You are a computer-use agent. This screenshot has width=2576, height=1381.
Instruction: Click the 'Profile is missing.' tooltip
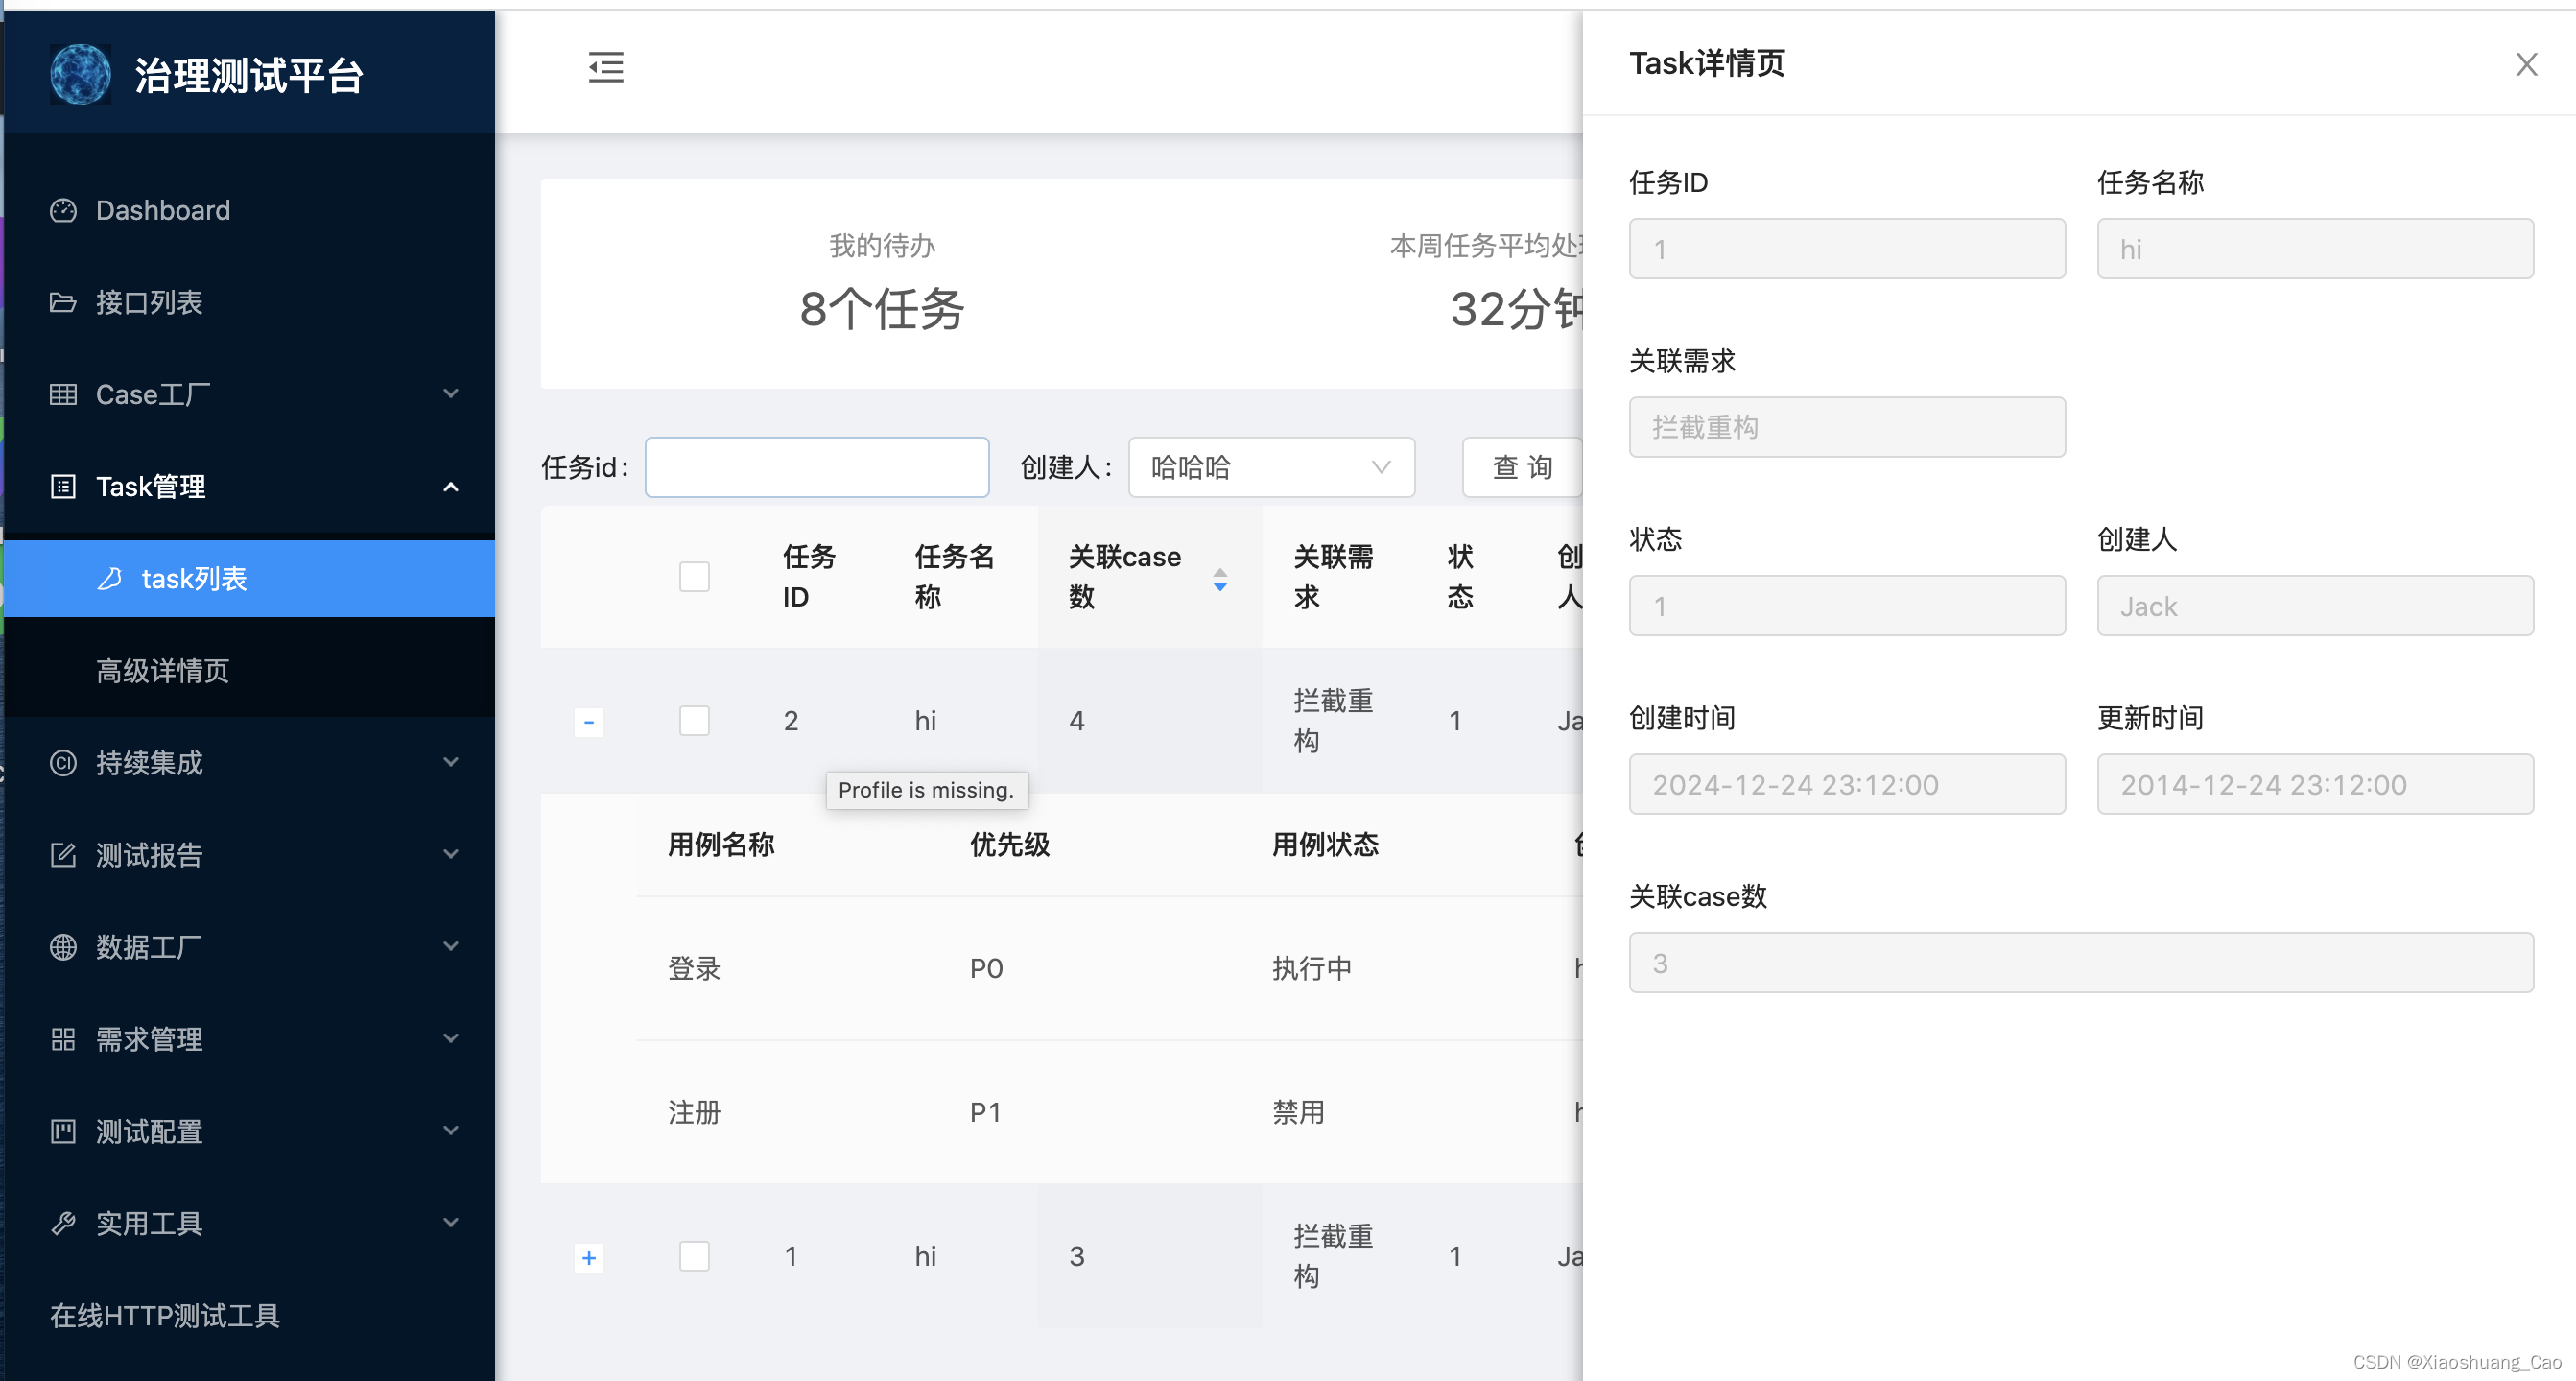point(926,789)
